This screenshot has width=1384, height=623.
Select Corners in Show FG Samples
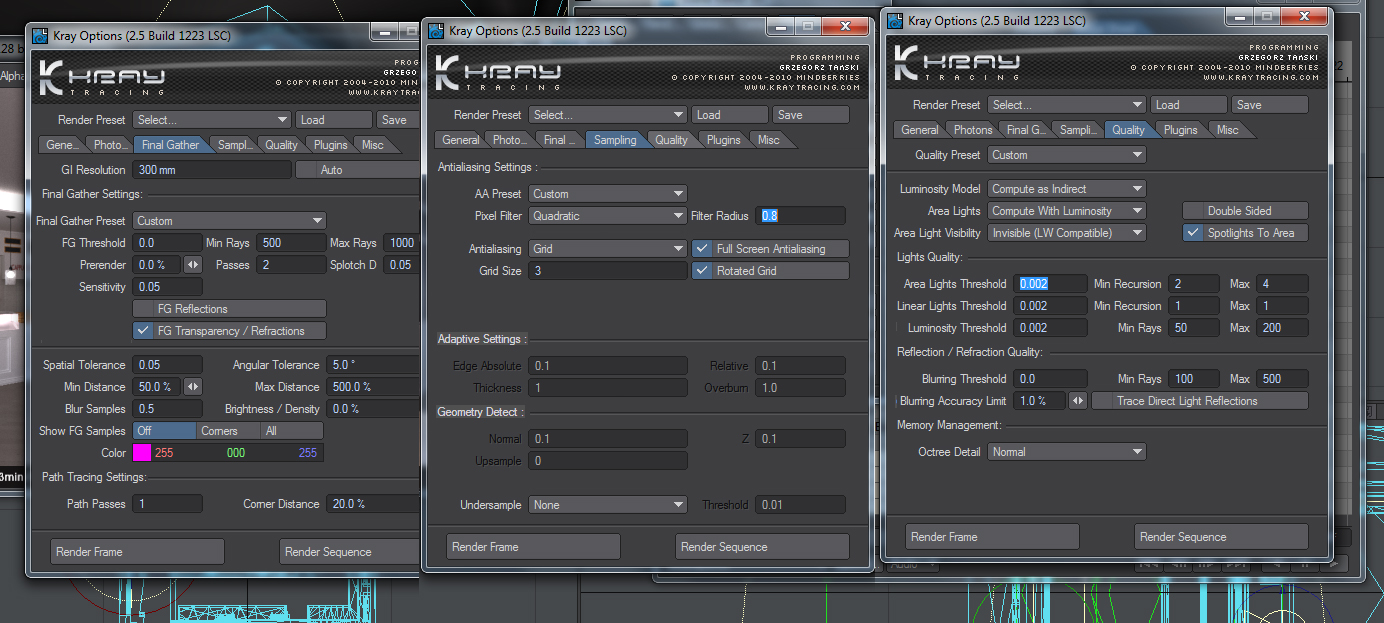coord(227,431)
